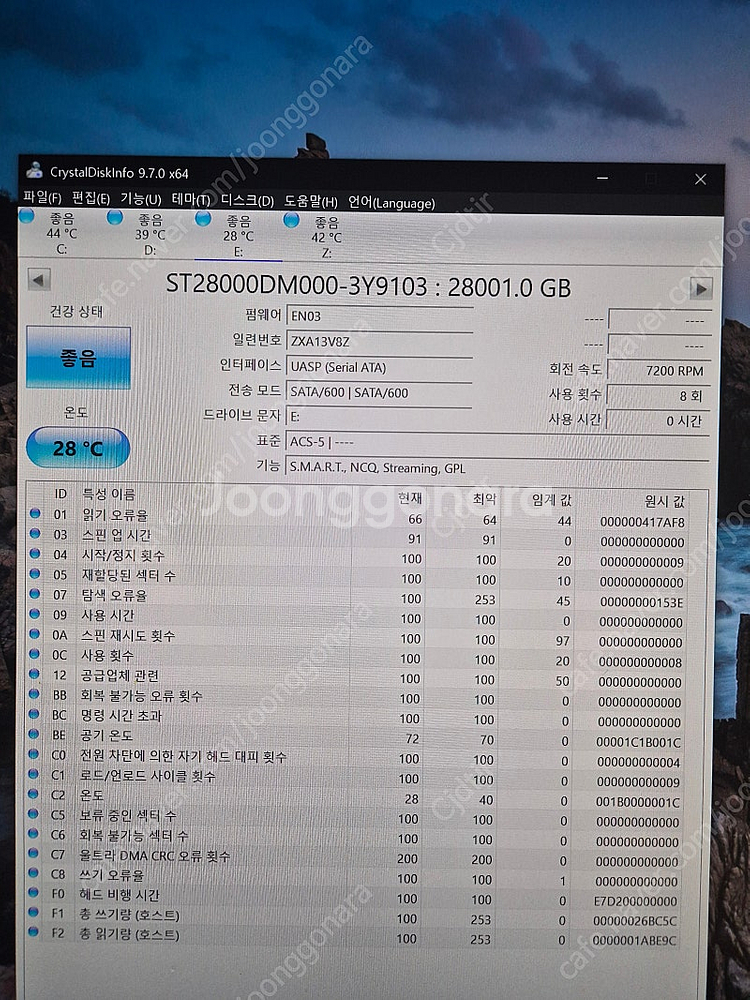
Task: Click the disk title ST28000DM000-3Y9103
Action: (296, 284)
